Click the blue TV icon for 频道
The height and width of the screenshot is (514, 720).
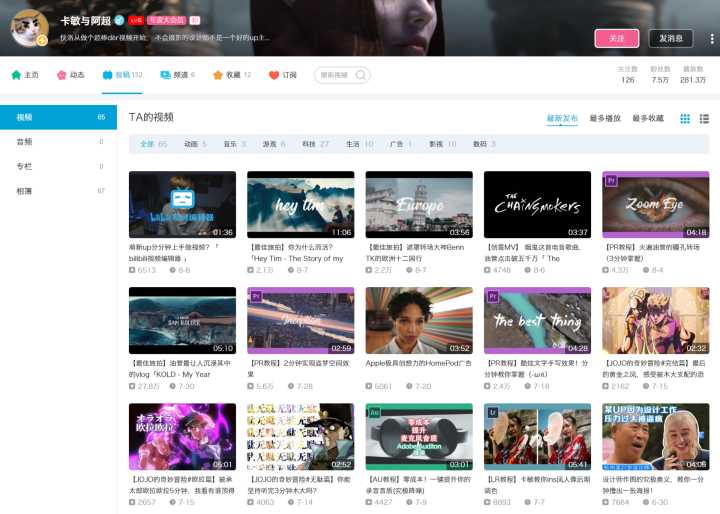pyautogui.click(x=165, y=75)
